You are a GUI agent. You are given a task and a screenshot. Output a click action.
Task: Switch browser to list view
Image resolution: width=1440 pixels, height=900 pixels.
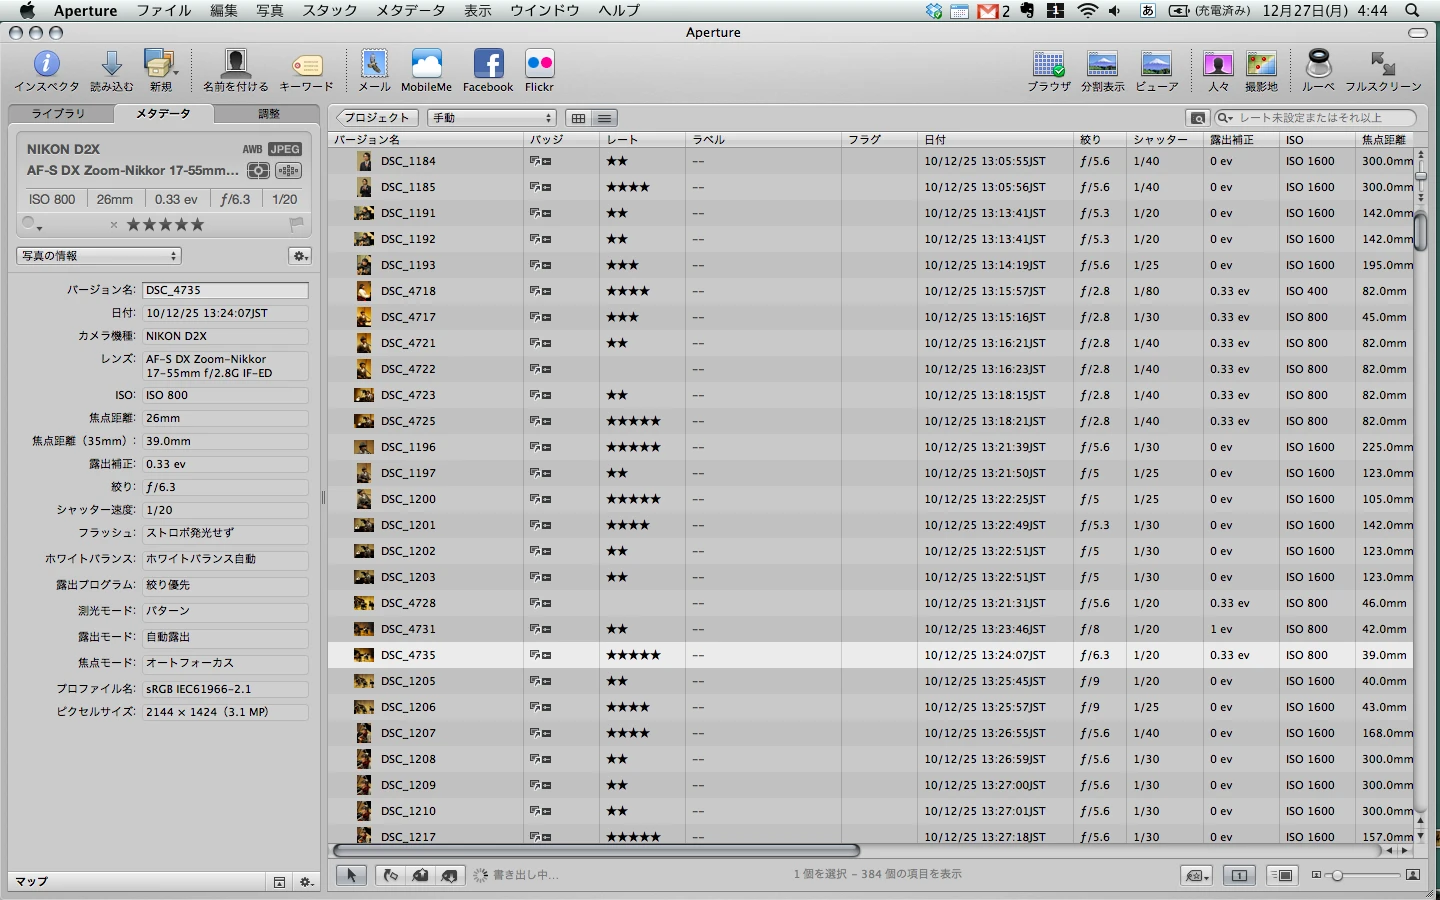[604, 118]
